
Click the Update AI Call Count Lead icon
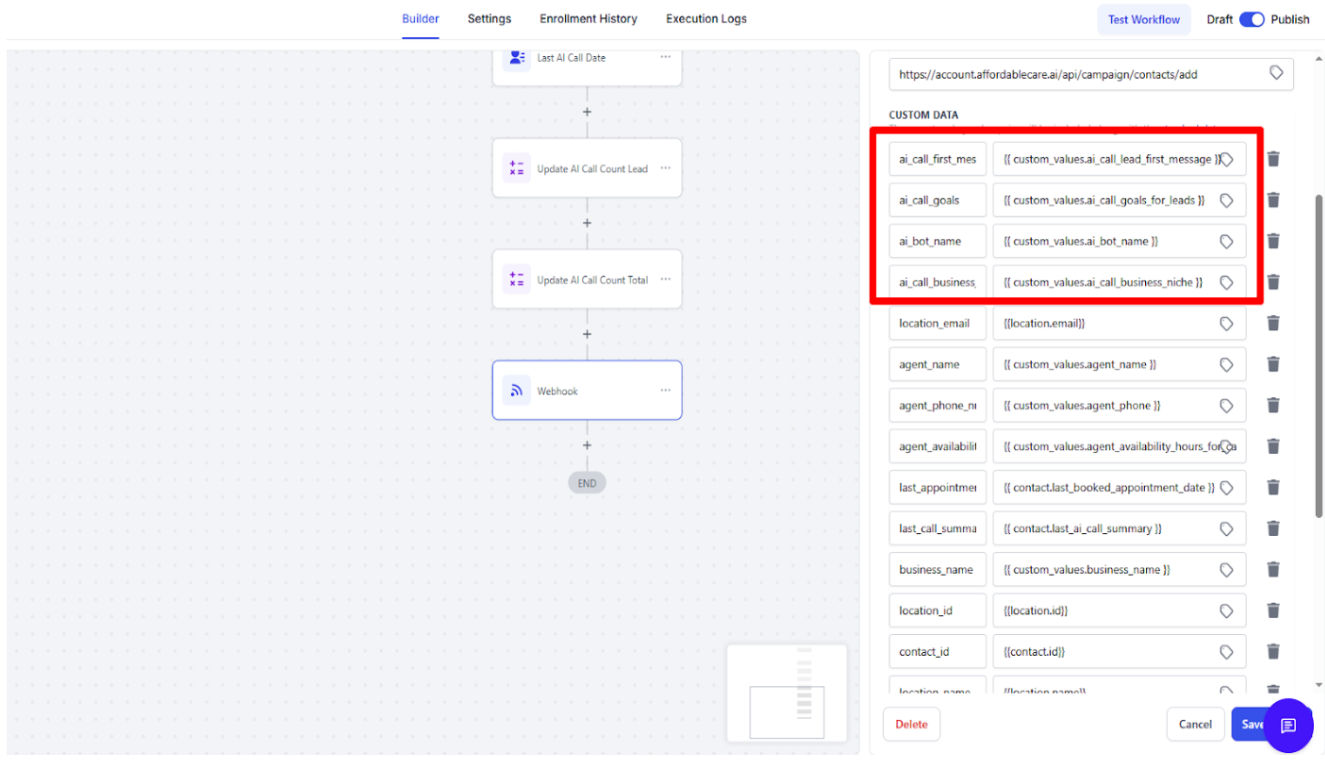(x=517, y=169)
